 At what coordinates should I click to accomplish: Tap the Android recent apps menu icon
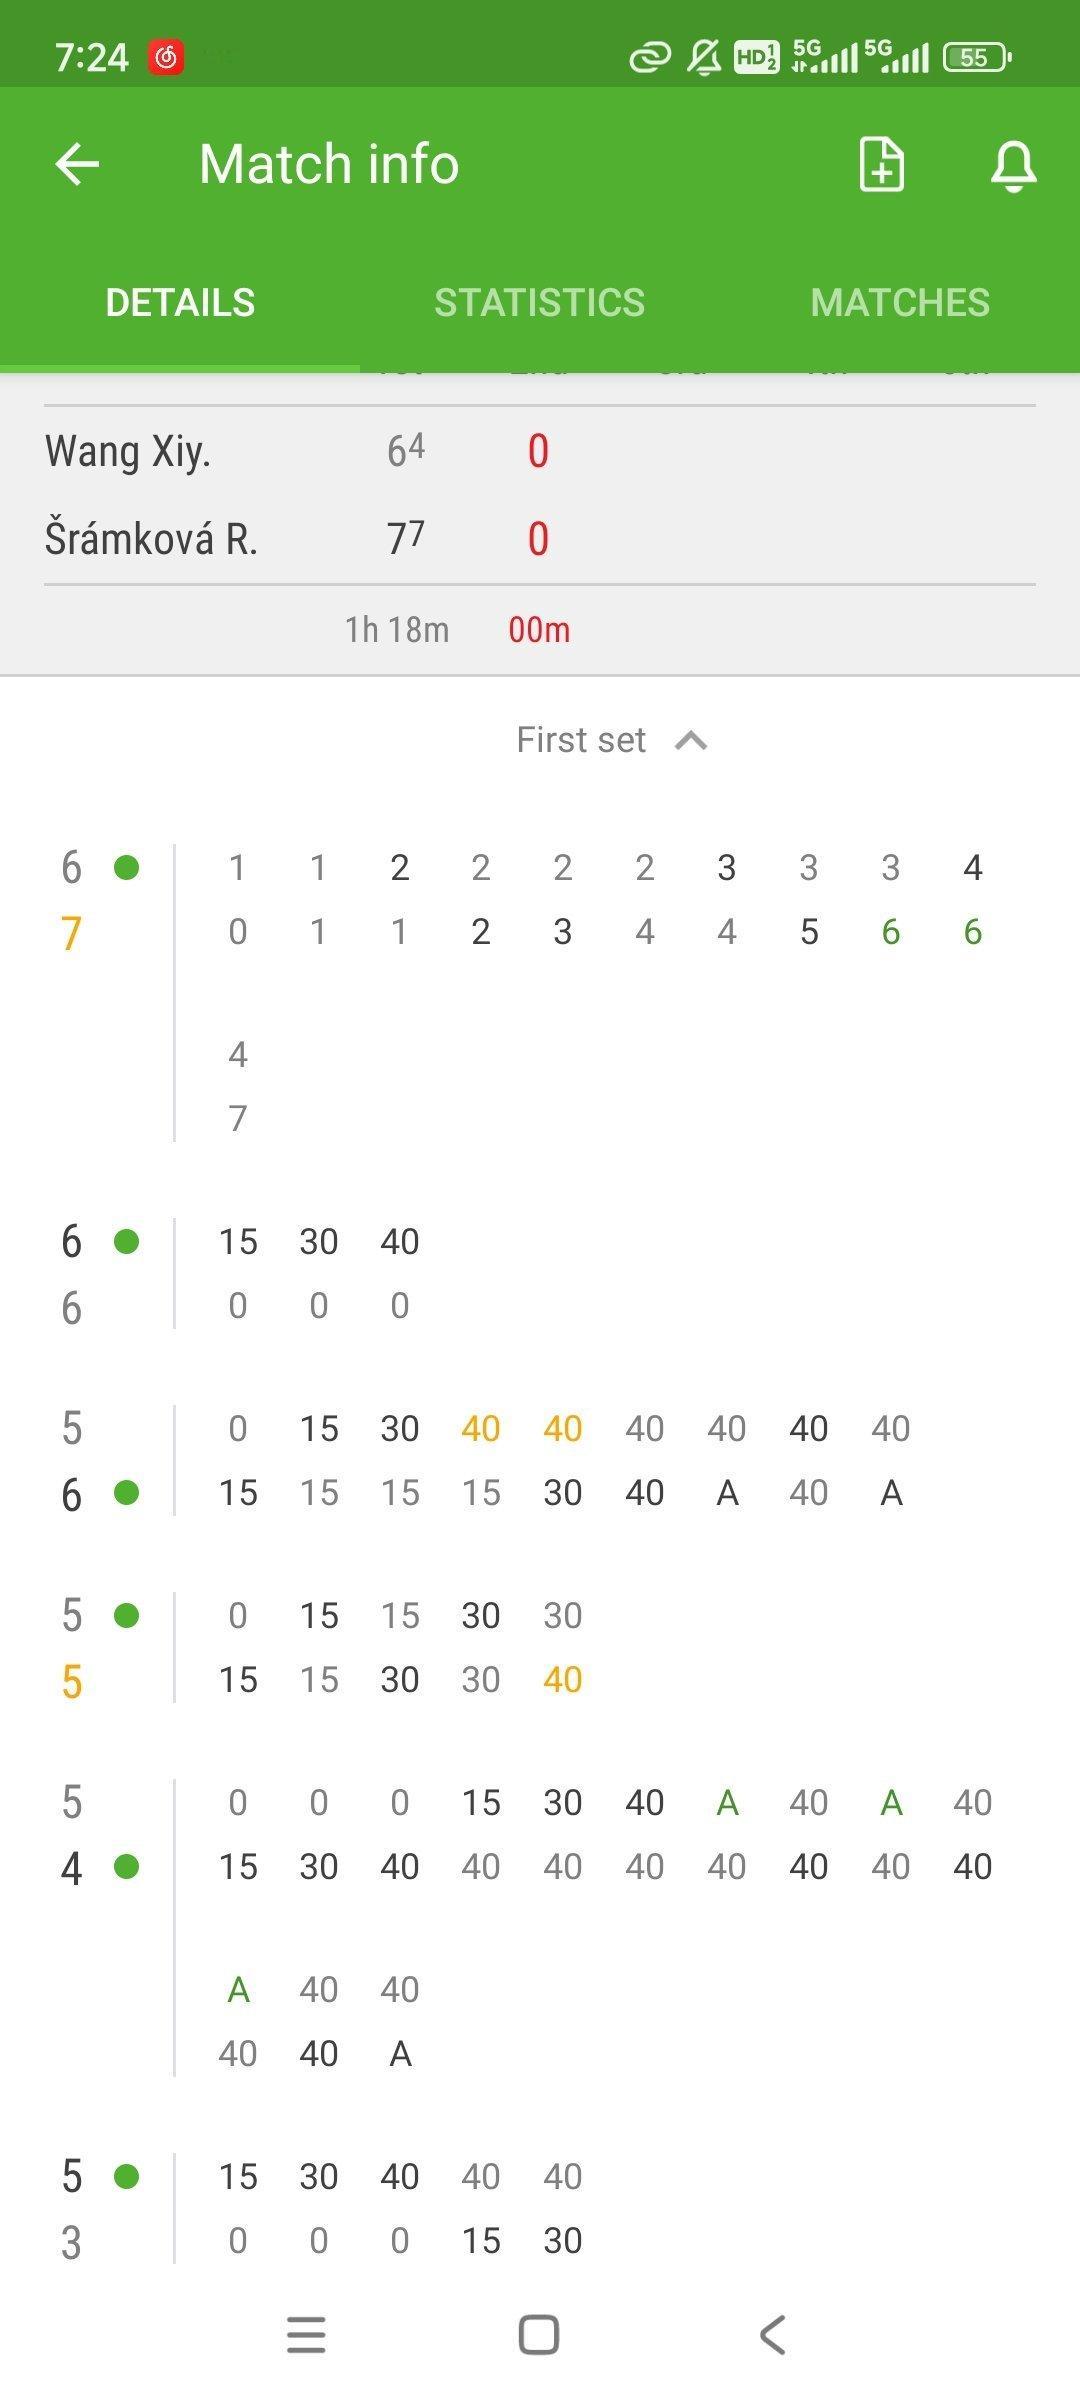306,2335
